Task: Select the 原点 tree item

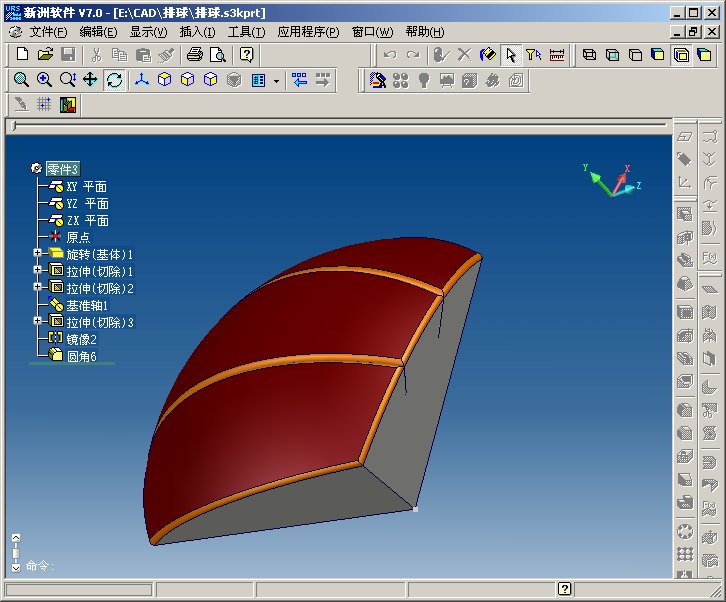Action: 78,238
